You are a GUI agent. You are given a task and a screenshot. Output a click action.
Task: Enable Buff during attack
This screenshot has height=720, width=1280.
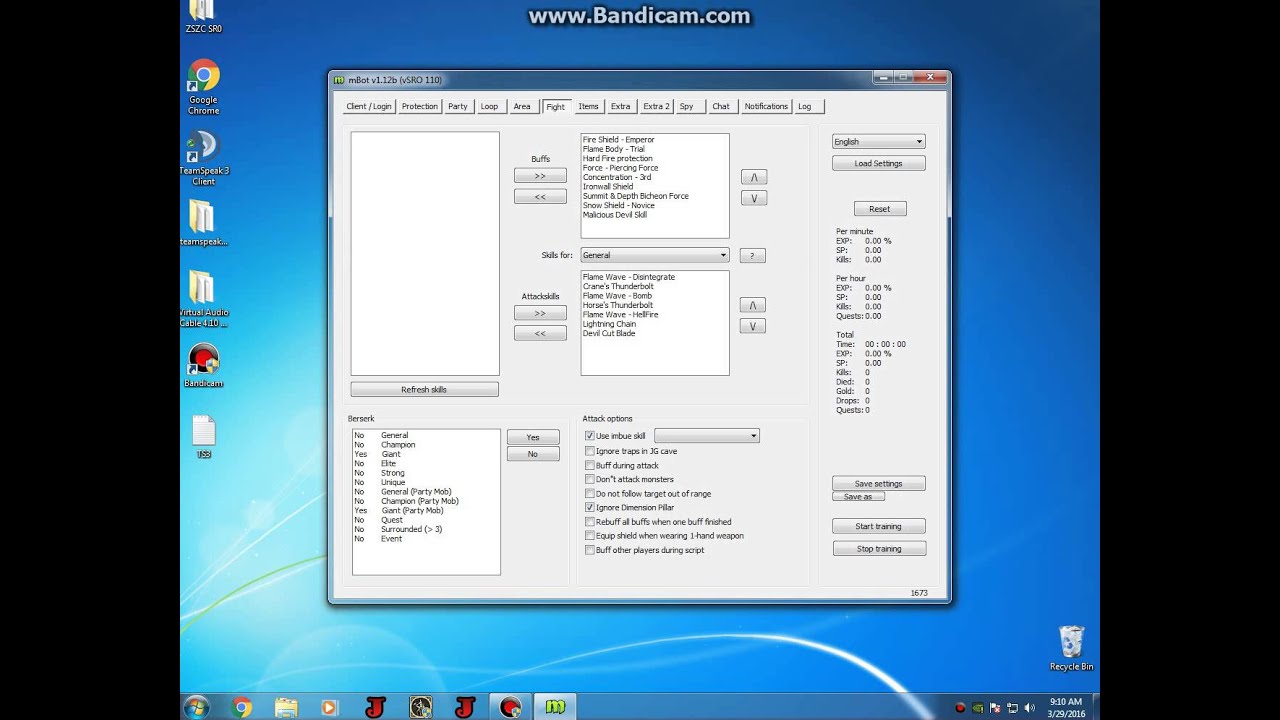[590, 465]
